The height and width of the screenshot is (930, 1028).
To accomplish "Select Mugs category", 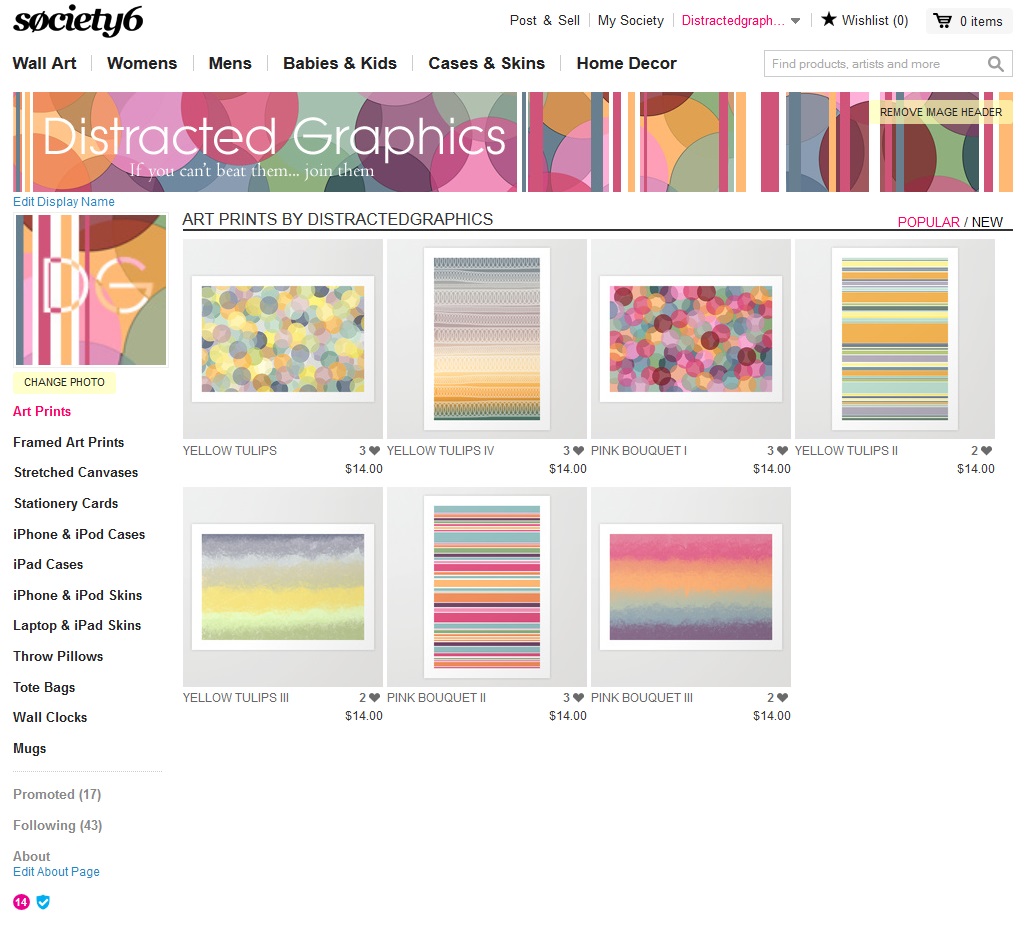I will 30,748.
